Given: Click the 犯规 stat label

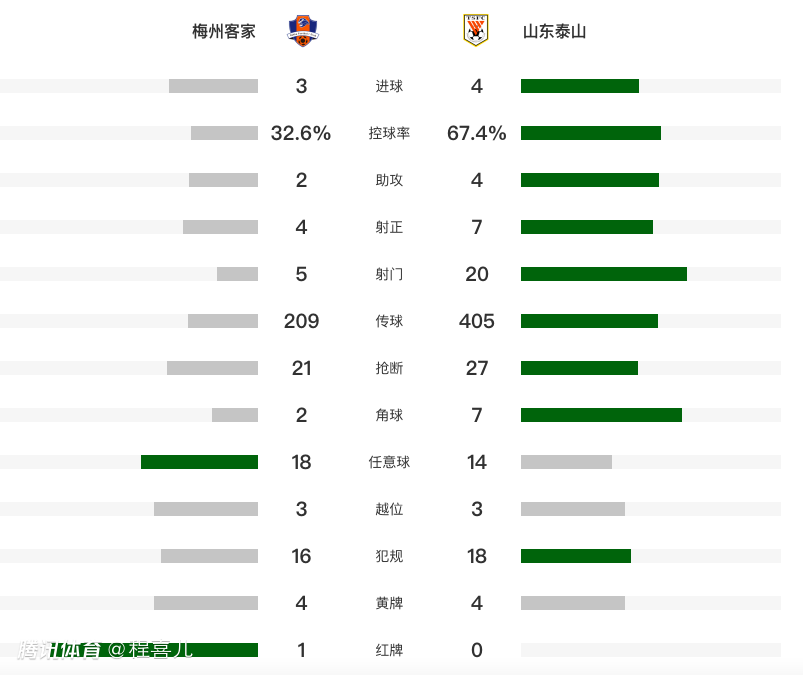Looking at the screenshot, I should [x=389, y=556].
